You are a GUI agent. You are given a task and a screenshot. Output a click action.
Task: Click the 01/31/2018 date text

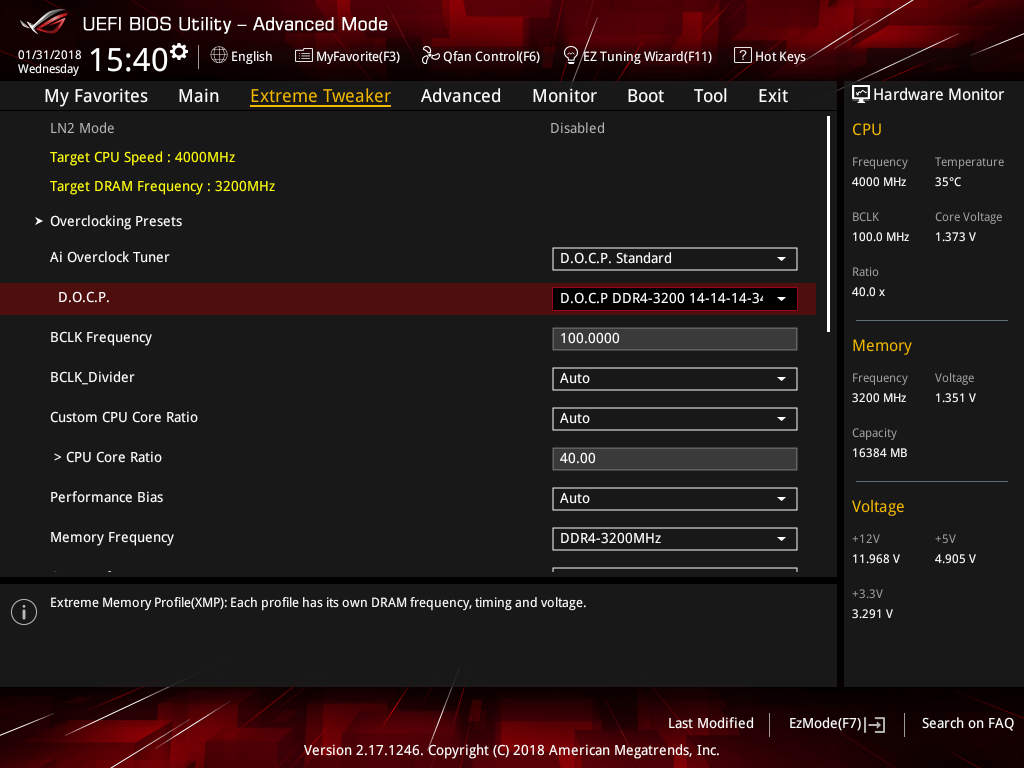(x=50, y=55)
